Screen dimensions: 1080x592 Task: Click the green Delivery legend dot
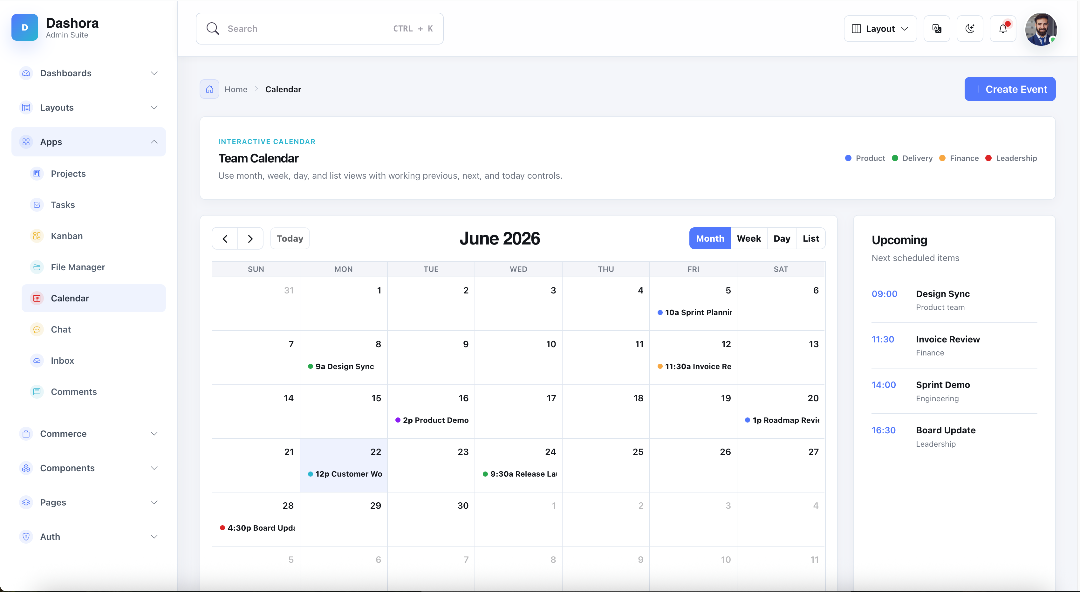895,159
